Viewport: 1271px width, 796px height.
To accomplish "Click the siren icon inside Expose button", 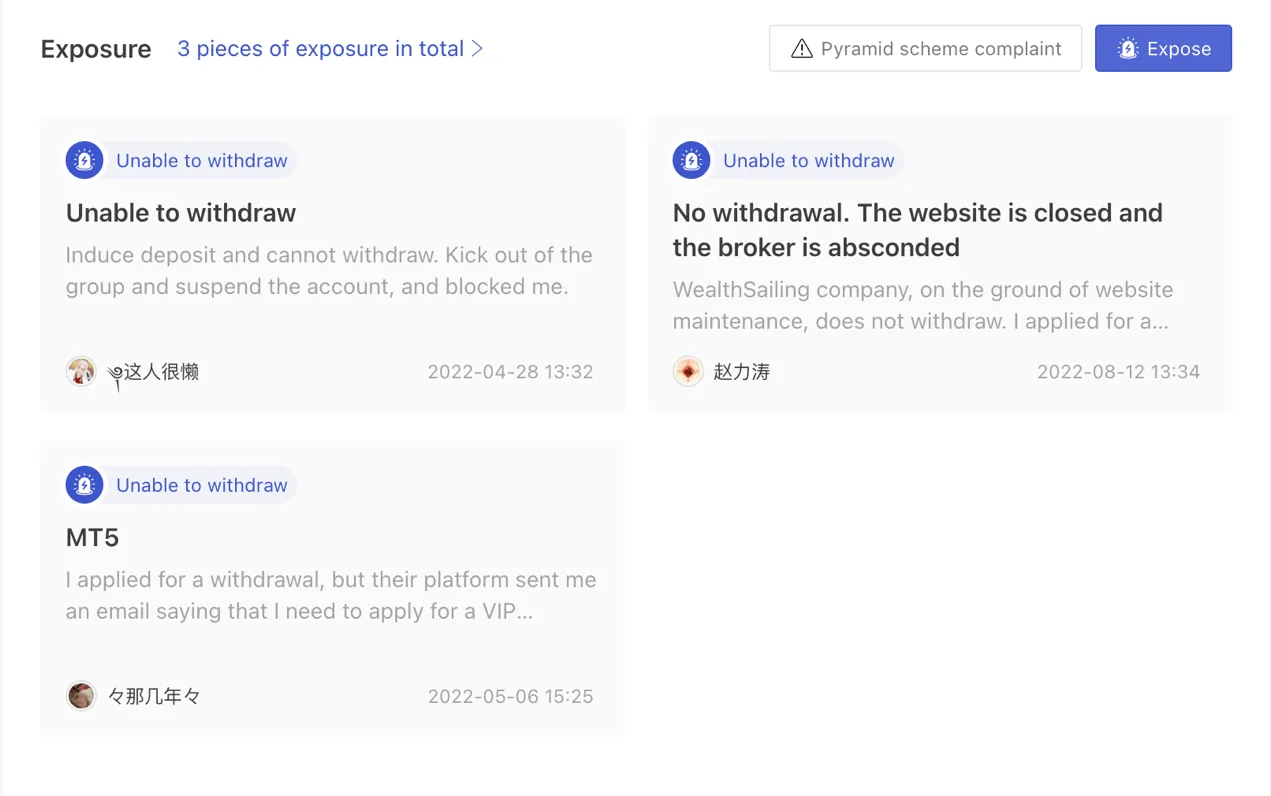I will pyautogui.click(x=1128, y=48).
